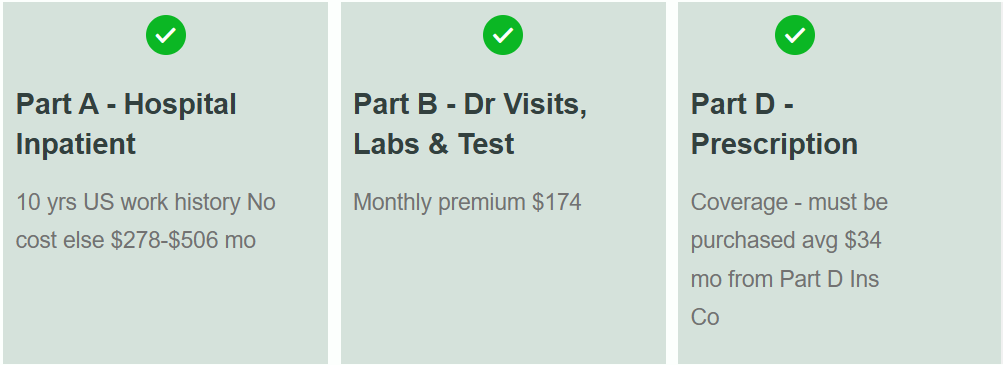This screenshot has width=1003, height=365.
Task: Select the mo from Part D Ins line
Action: click(x=785, y=279)
